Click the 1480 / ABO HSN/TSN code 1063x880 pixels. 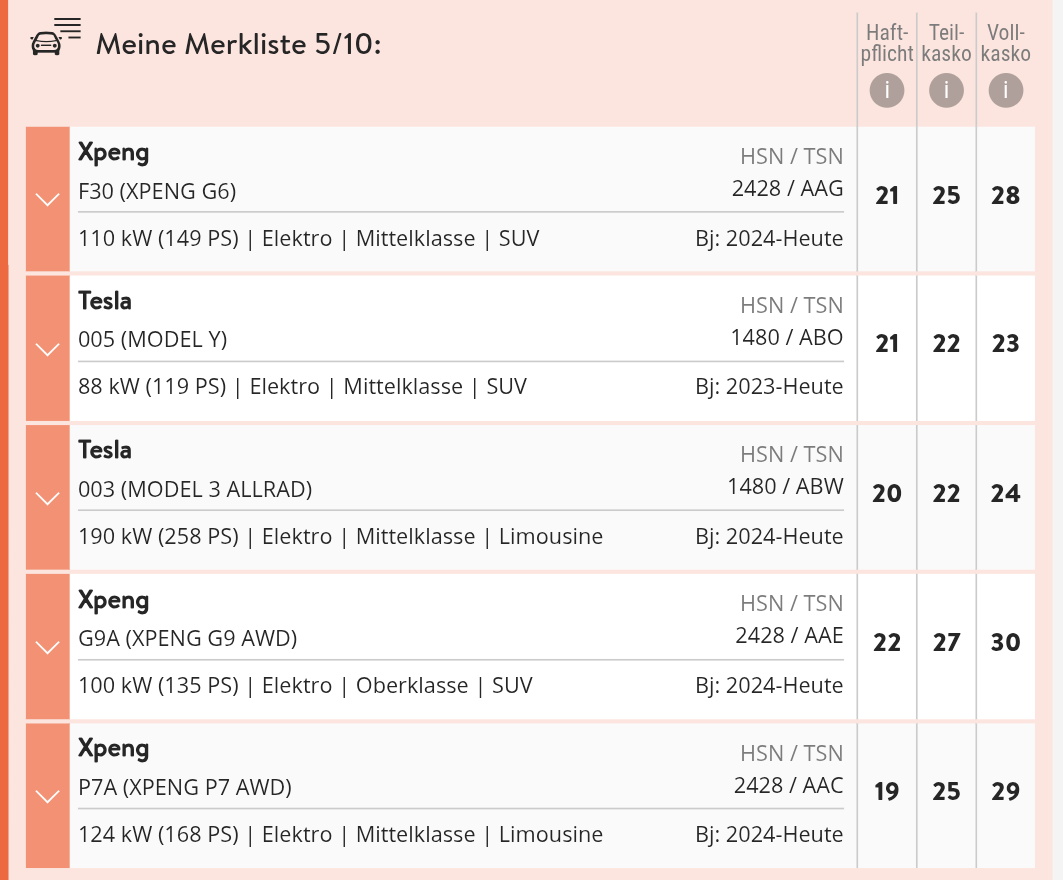pos(787,338)
